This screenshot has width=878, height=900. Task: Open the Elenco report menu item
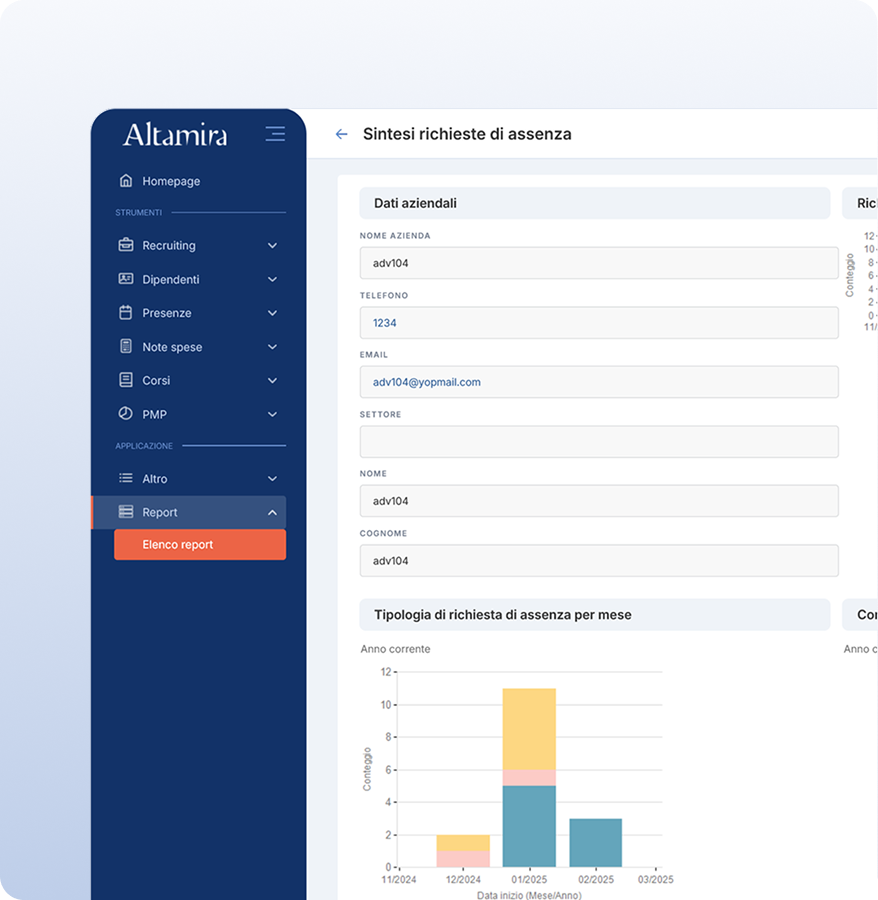click(199, 545)
